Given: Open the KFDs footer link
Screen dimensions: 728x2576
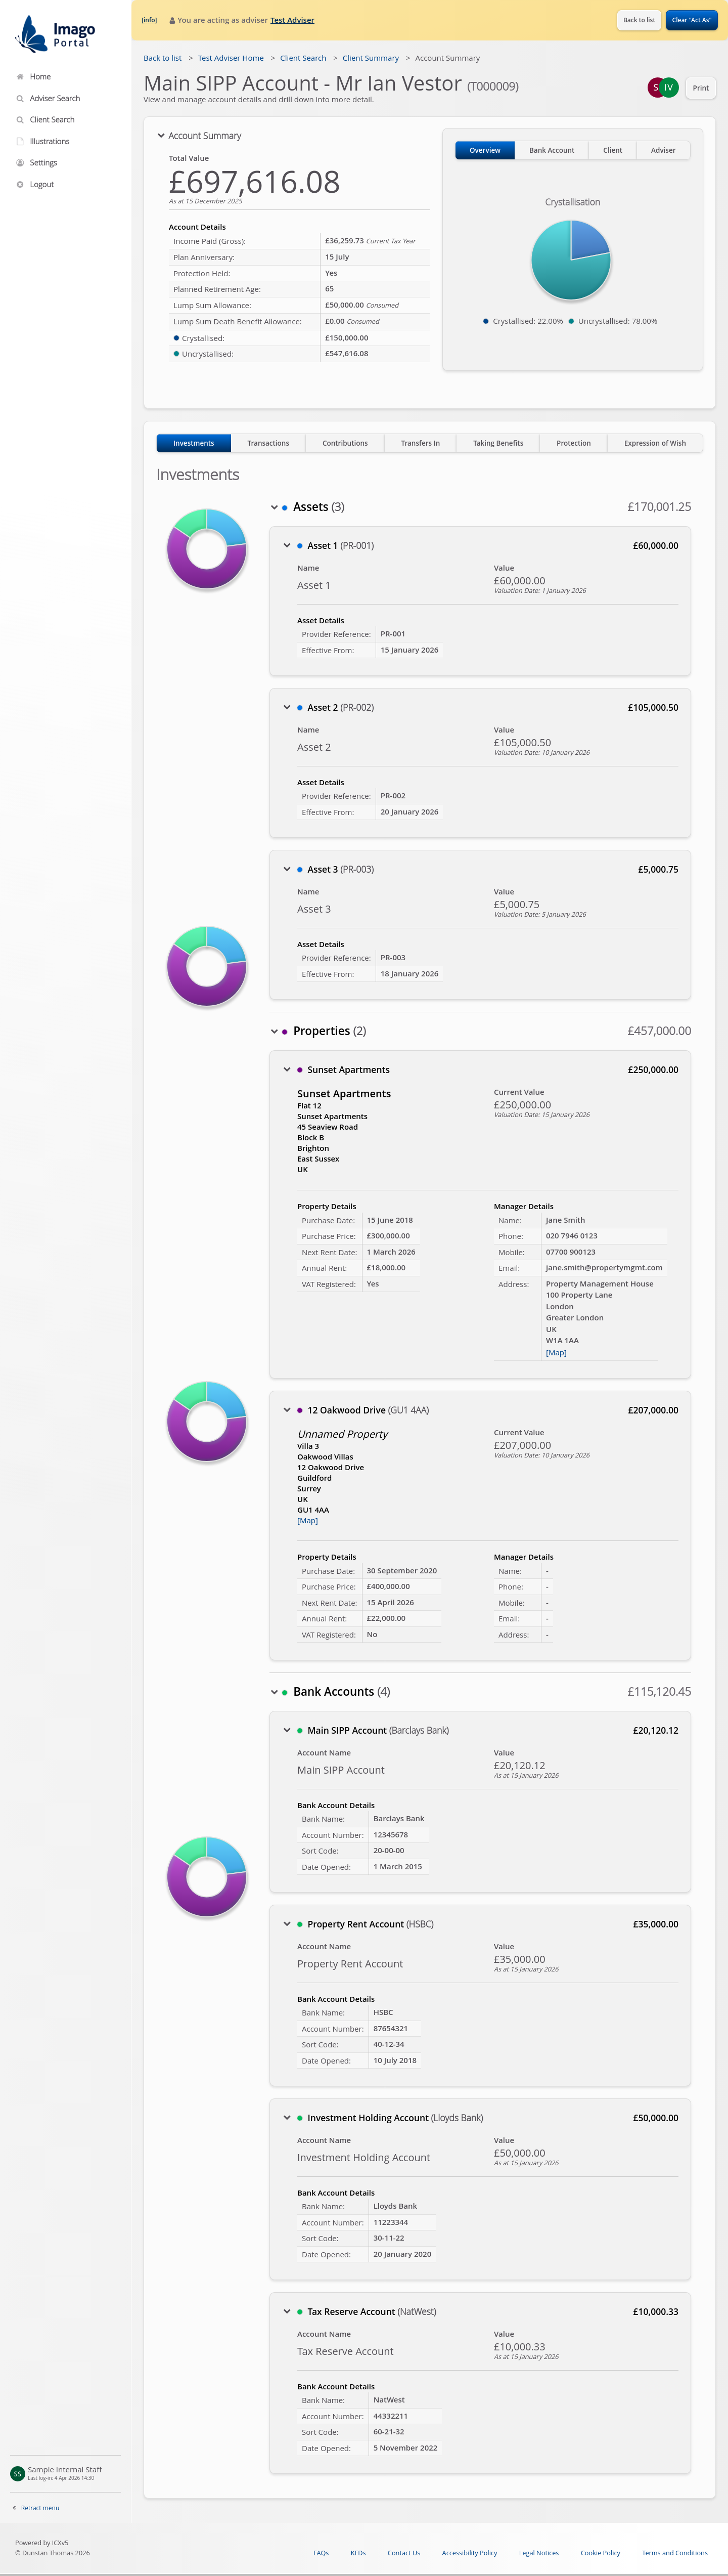Looking at the screenshot, I should (x=358, y=2553).
